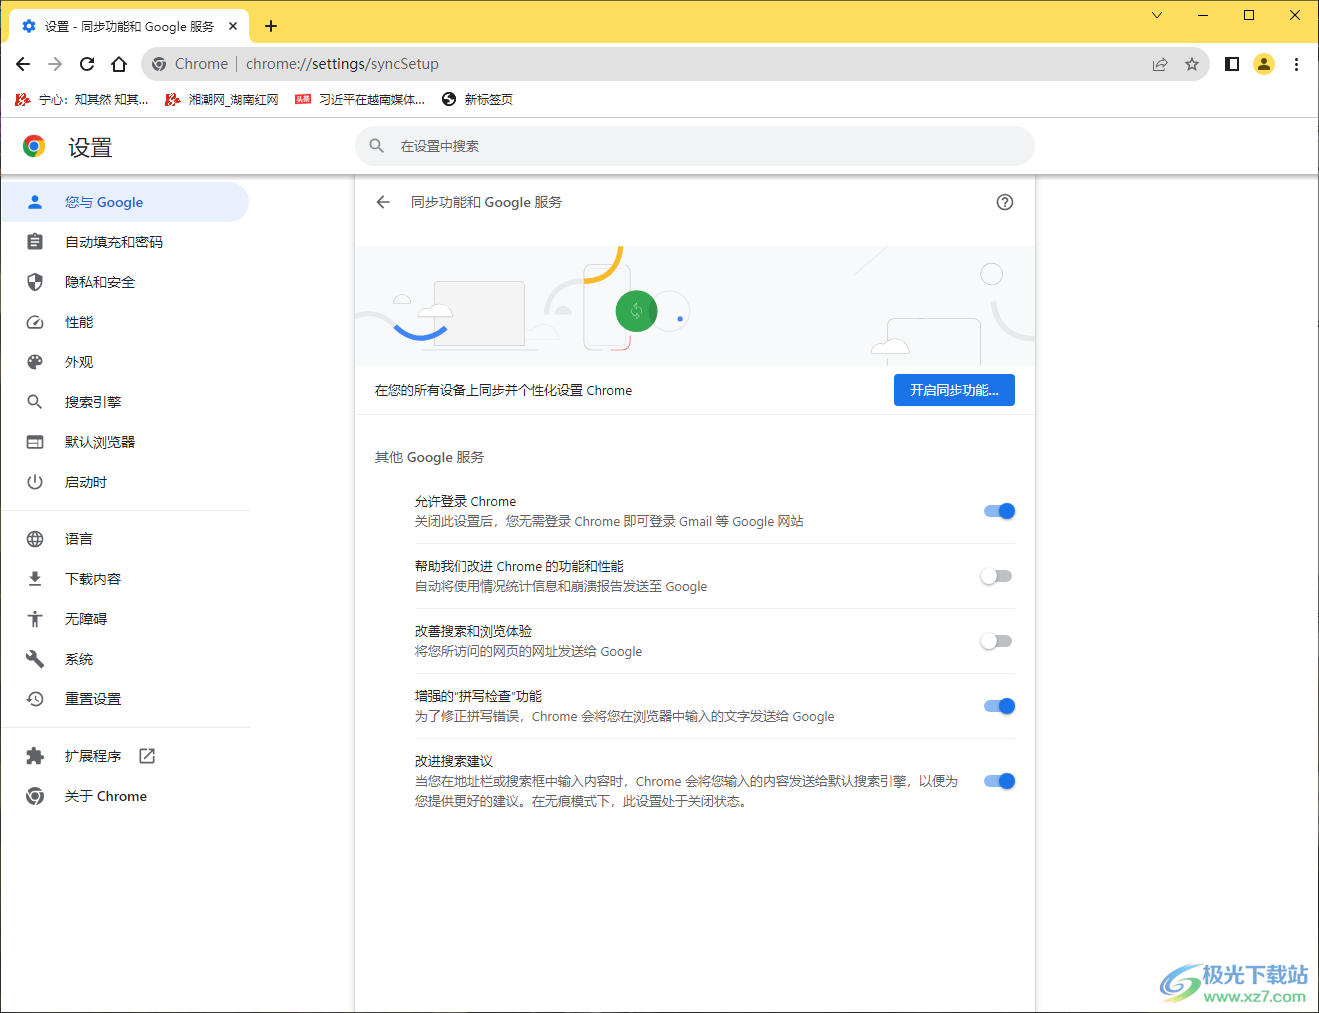Toggle 改进搜索建议 switch
Image resolution: width=1319 pixels, height=1013 pixels.
click(999, 781)
